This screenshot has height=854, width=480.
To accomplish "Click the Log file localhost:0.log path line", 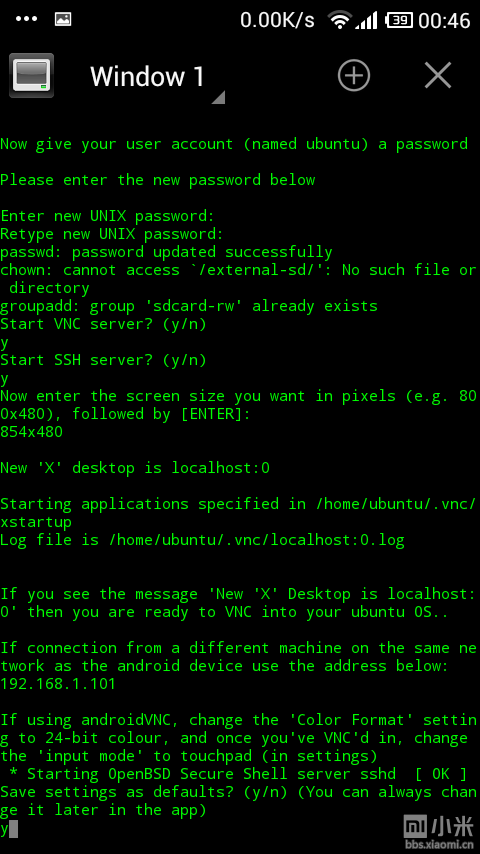I will click(202, 540).
